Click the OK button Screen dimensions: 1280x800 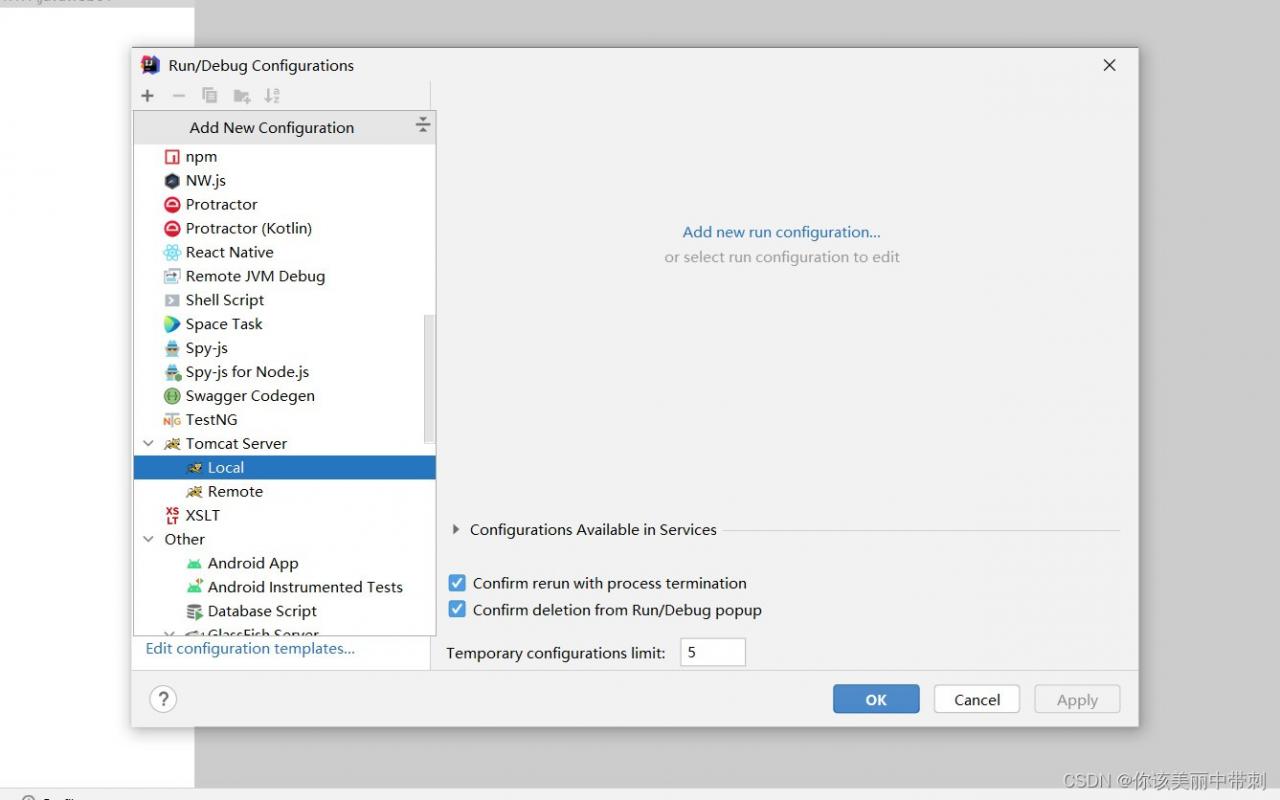point(876,699)
